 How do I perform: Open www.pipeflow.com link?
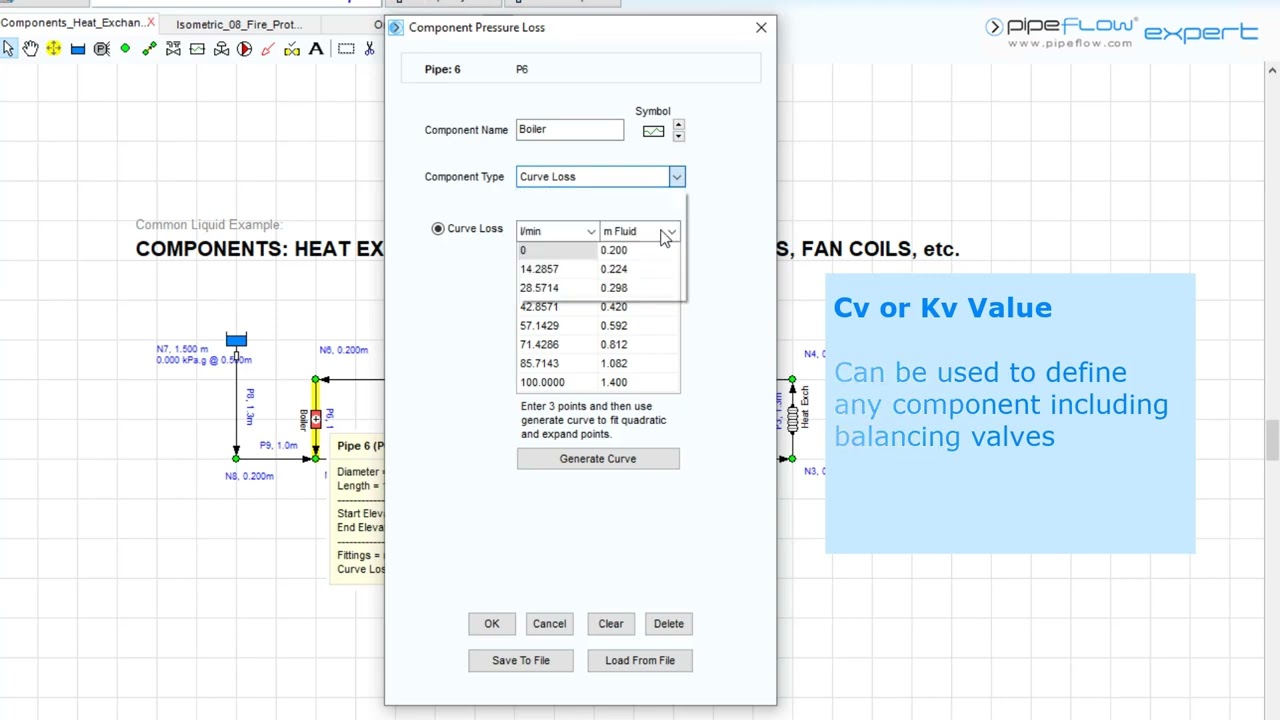coord(1069,44)
